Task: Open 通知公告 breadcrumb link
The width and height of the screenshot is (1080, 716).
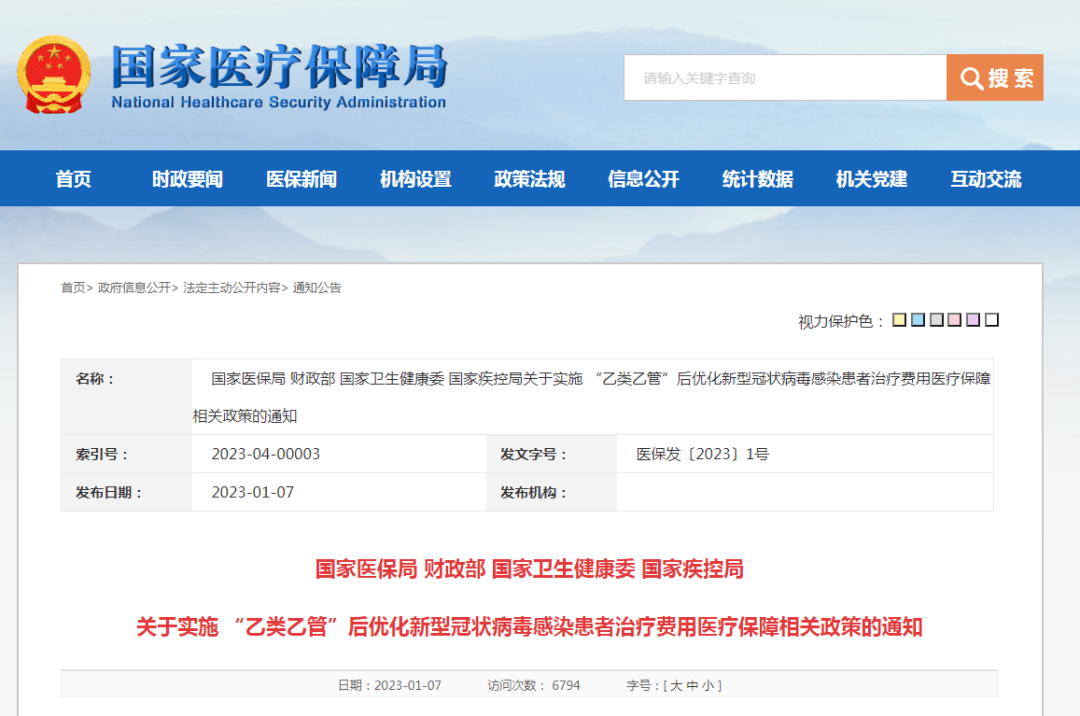Action: pos(317,288)
